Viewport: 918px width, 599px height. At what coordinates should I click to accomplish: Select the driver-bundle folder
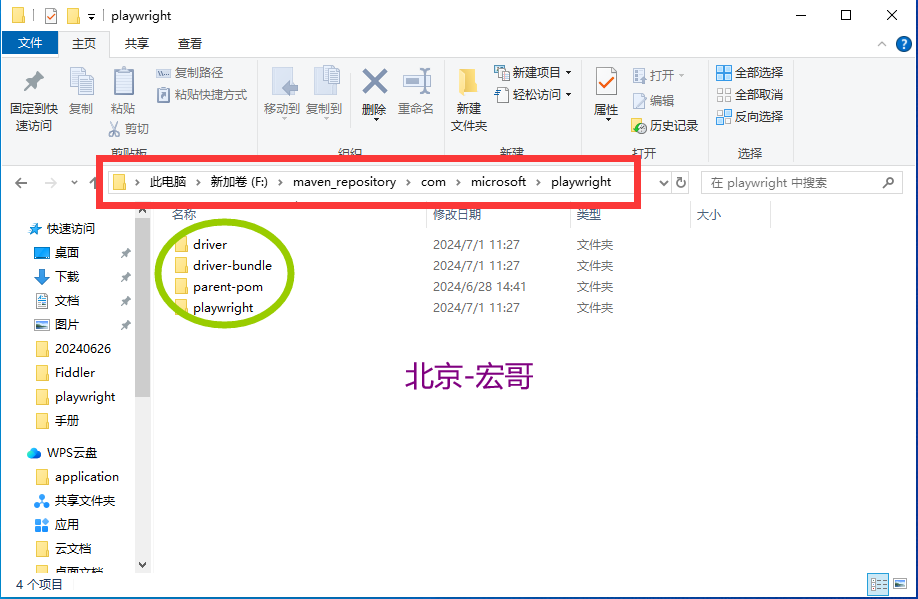(x=232, y=266)
